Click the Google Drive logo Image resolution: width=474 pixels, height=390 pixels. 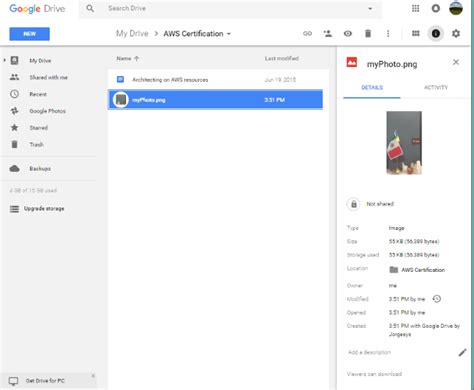click(37, 8)
